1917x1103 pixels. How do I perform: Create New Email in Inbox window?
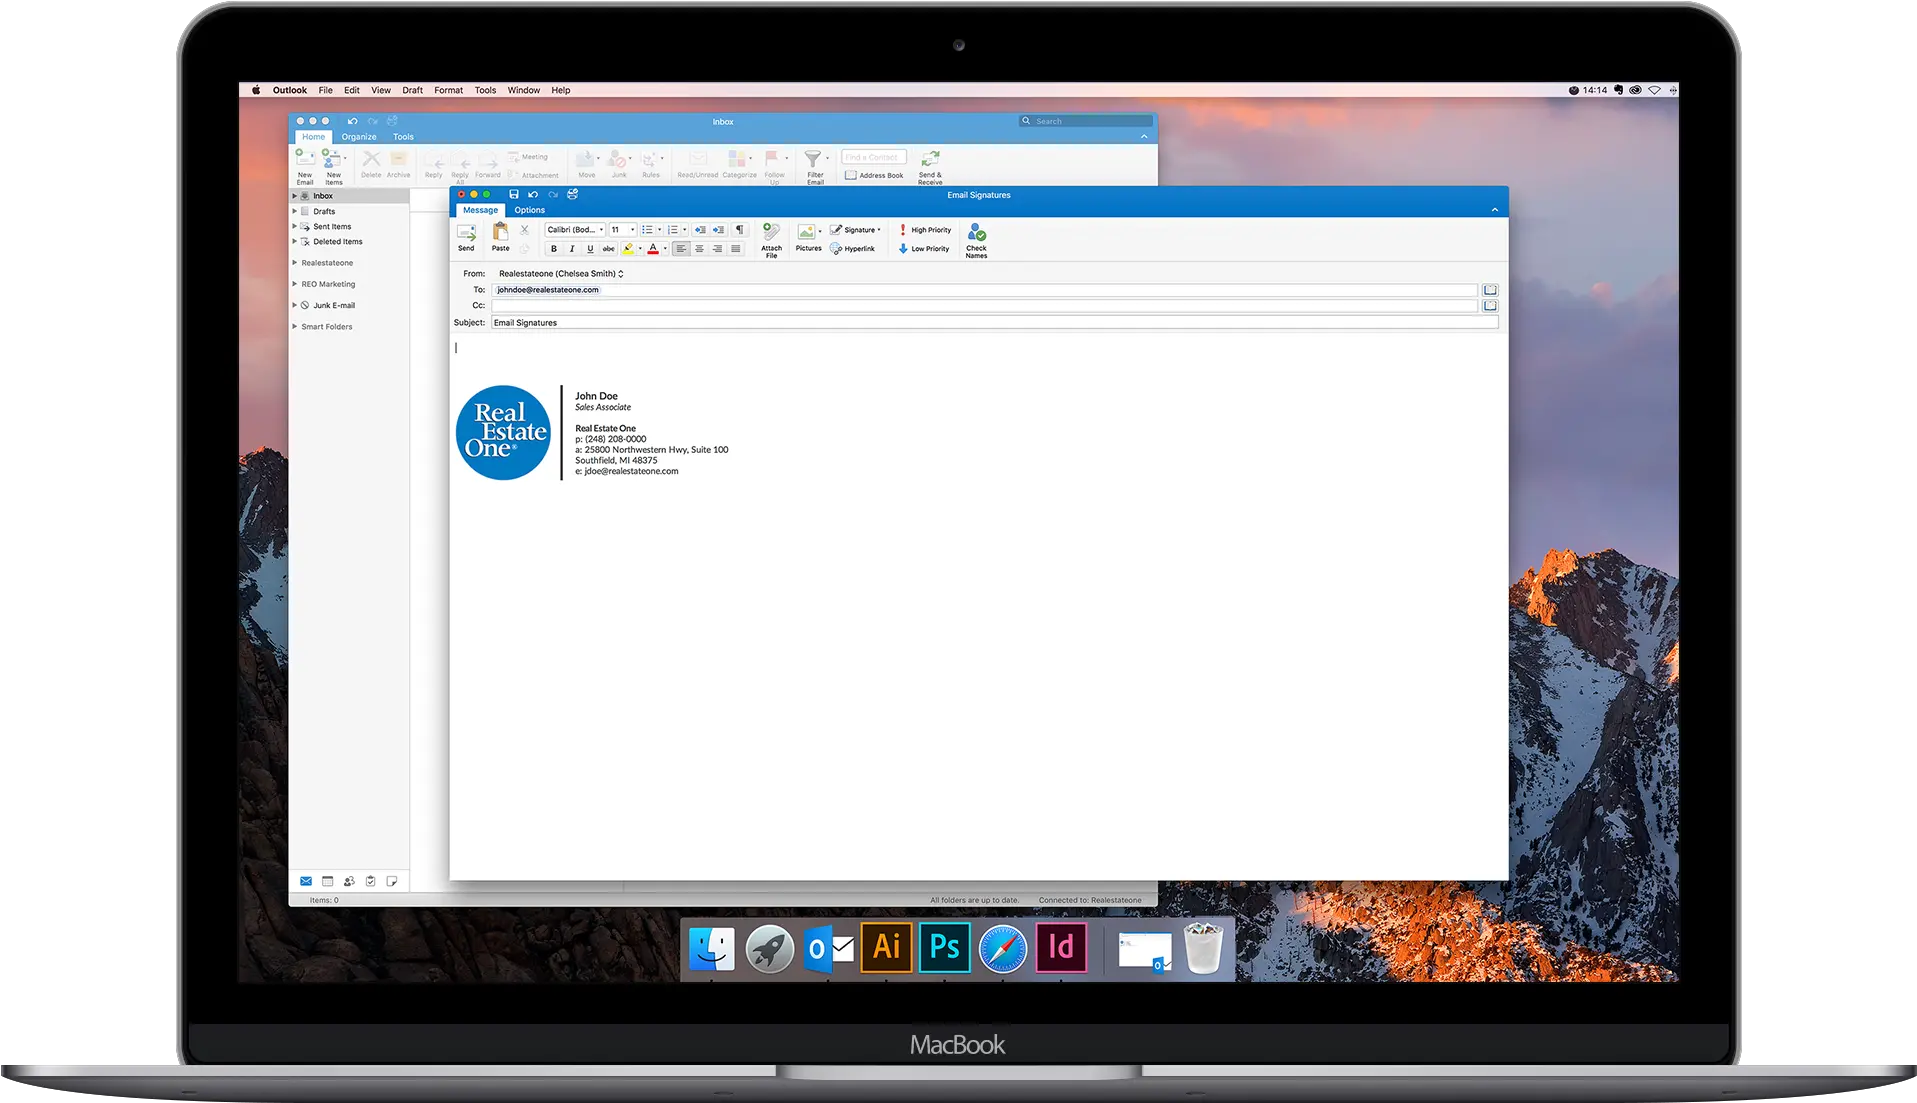(305, 166)
